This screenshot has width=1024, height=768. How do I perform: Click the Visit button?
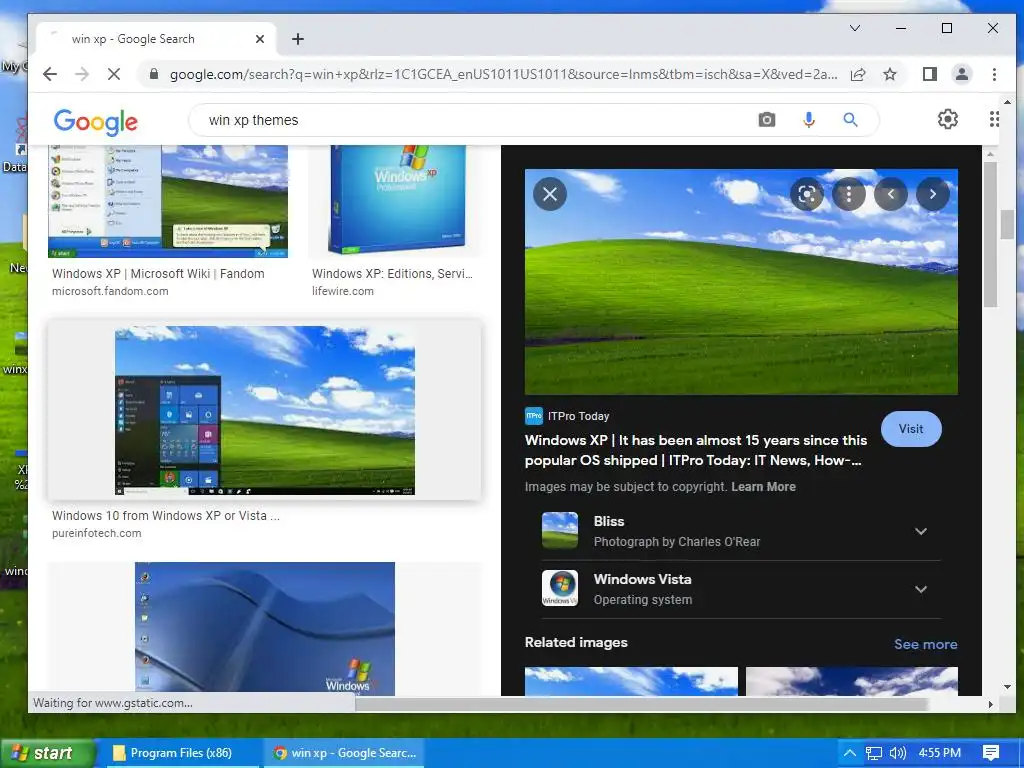911,429
